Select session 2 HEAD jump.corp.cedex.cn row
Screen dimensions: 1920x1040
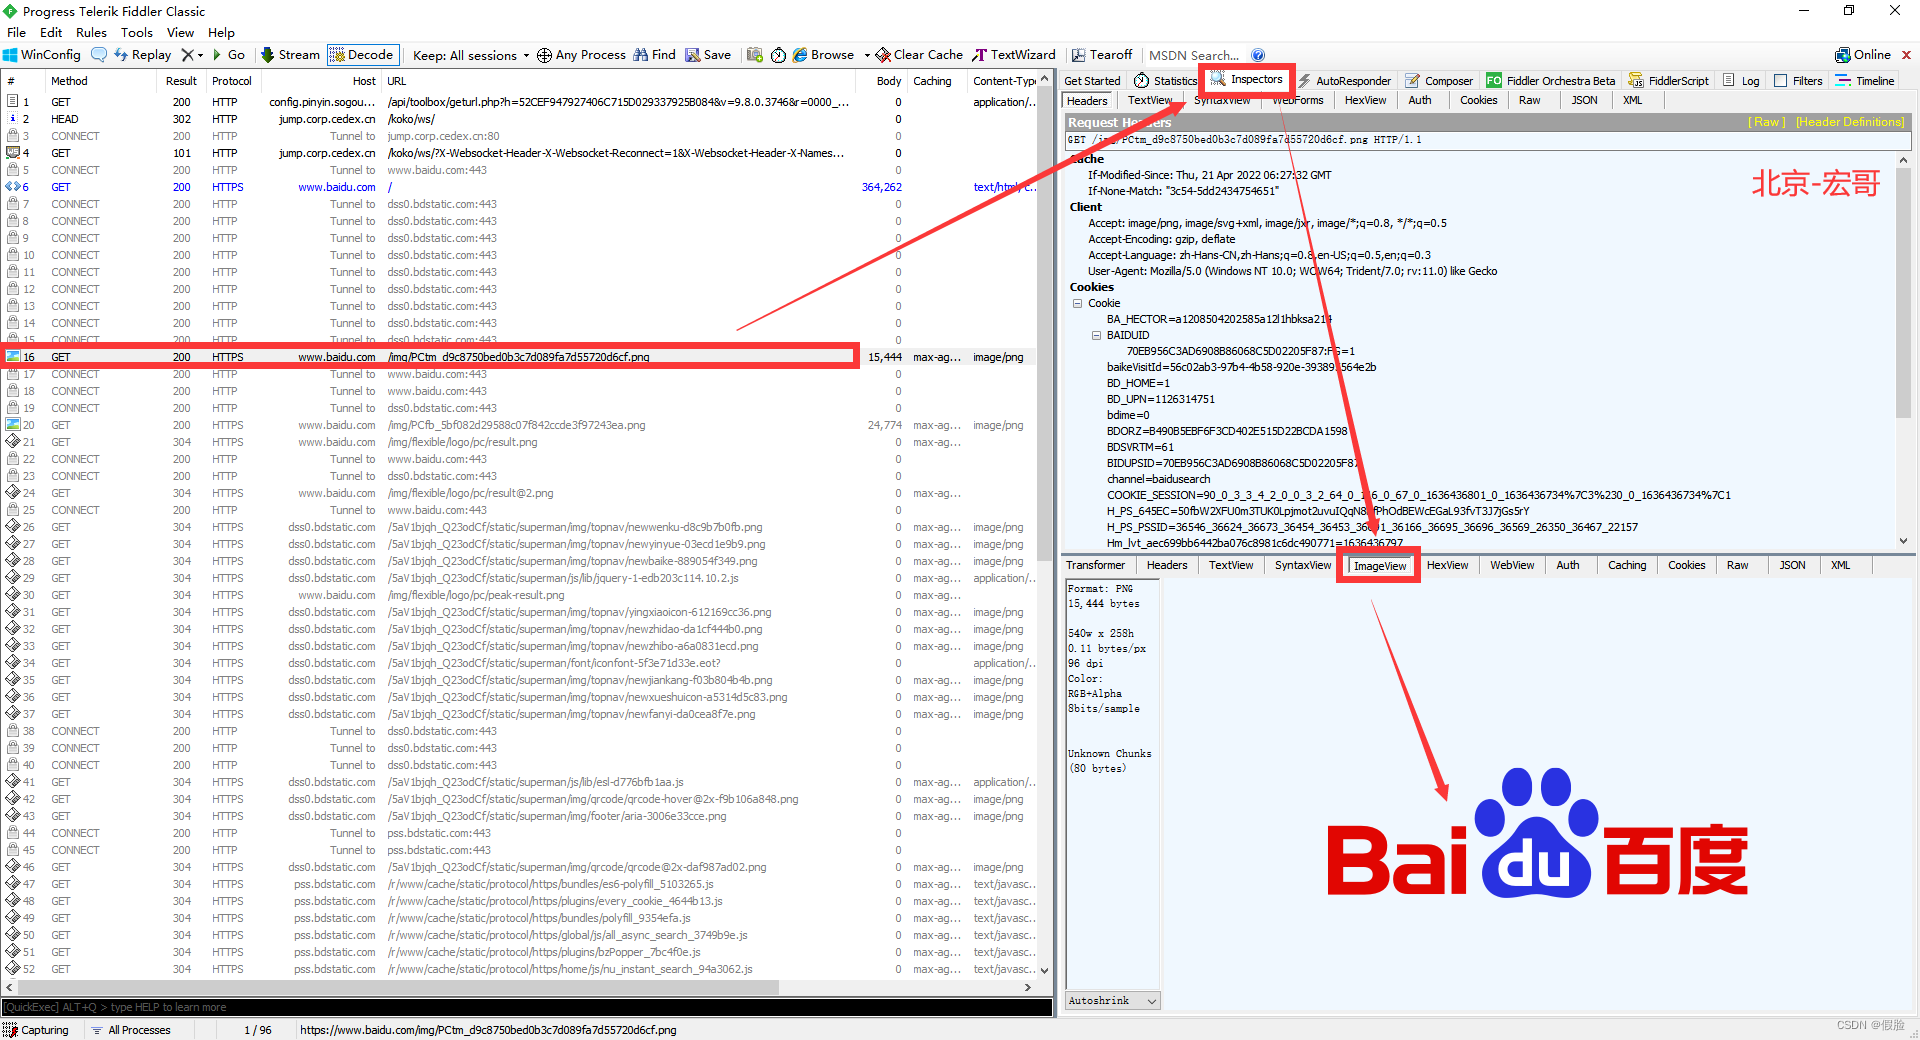(x=520, y=119)
